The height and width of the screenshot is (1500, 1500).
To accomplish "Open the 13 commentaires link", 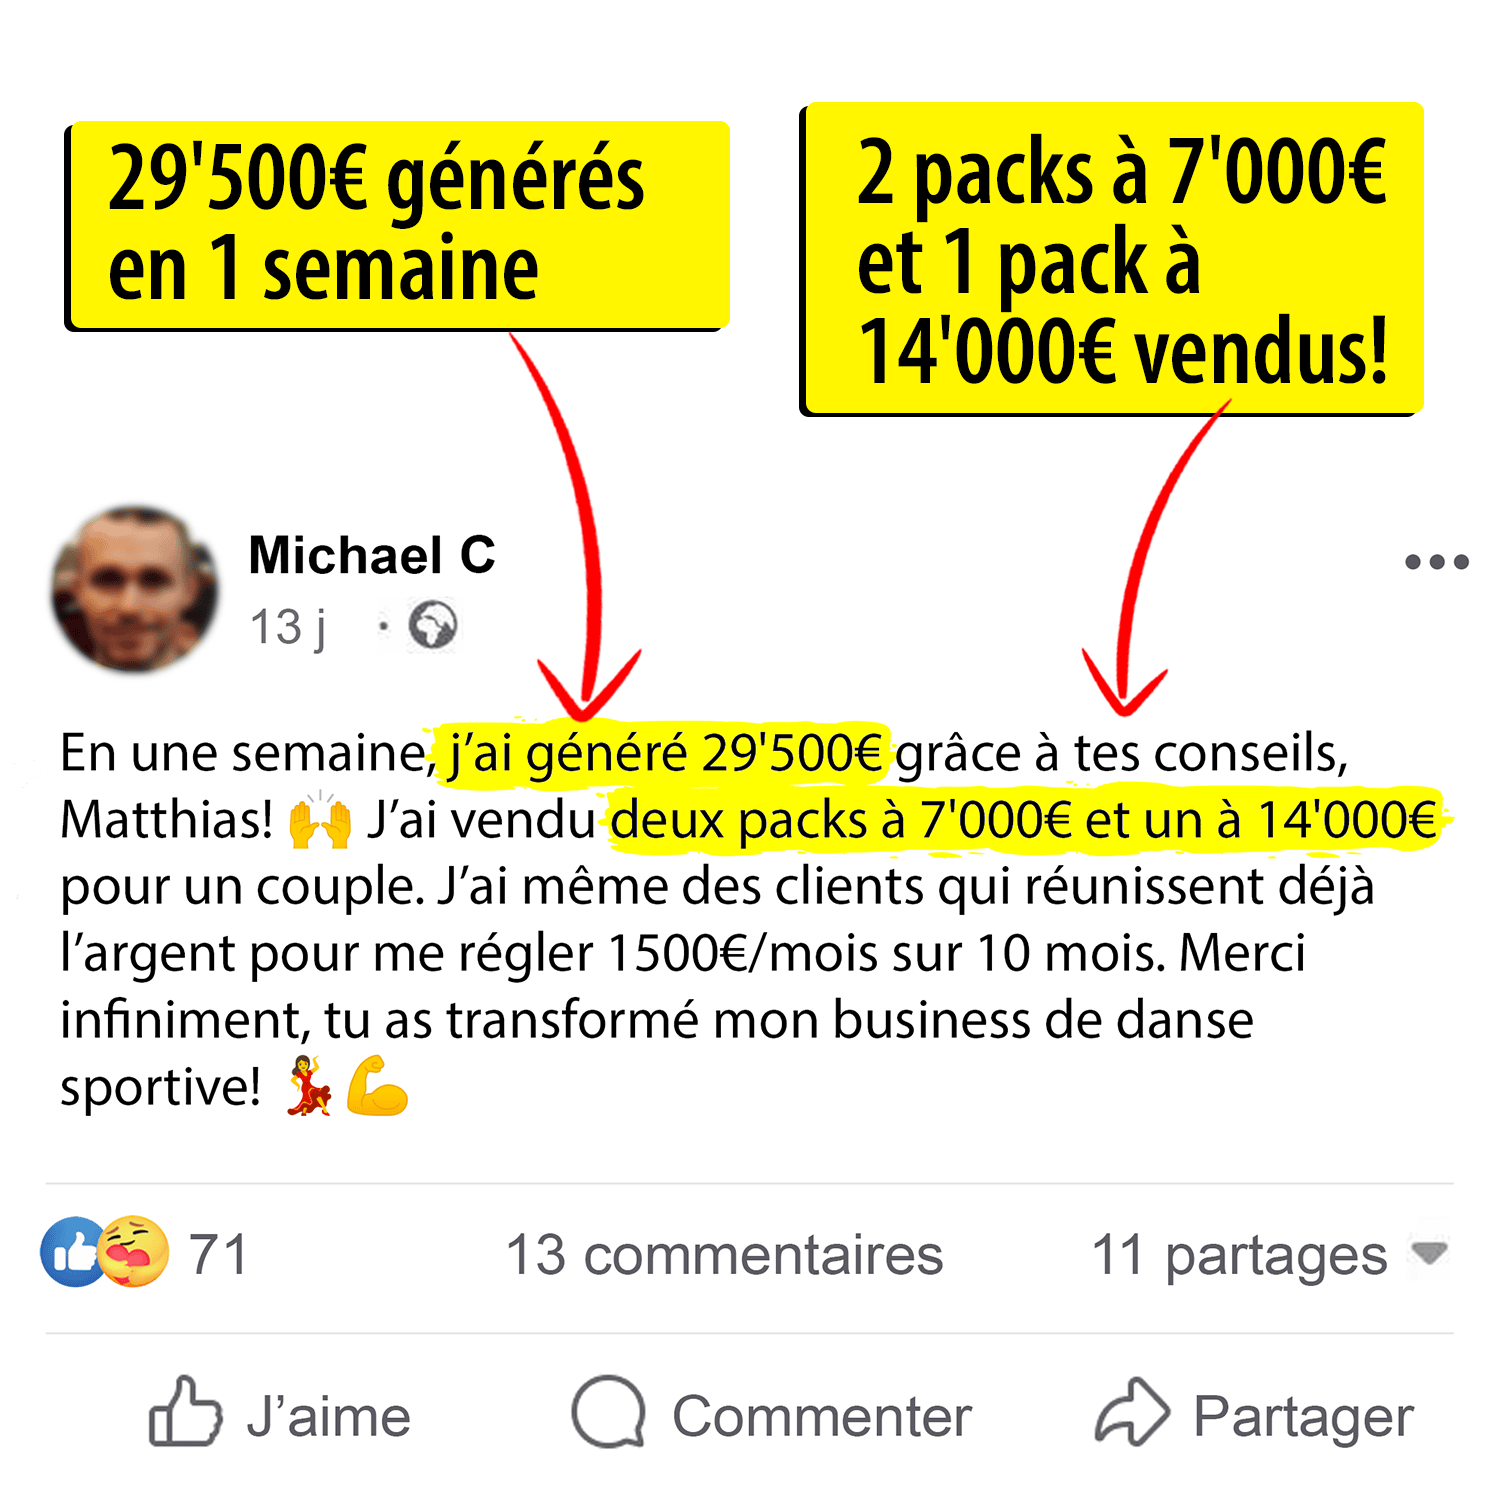I will point(725,1254).
